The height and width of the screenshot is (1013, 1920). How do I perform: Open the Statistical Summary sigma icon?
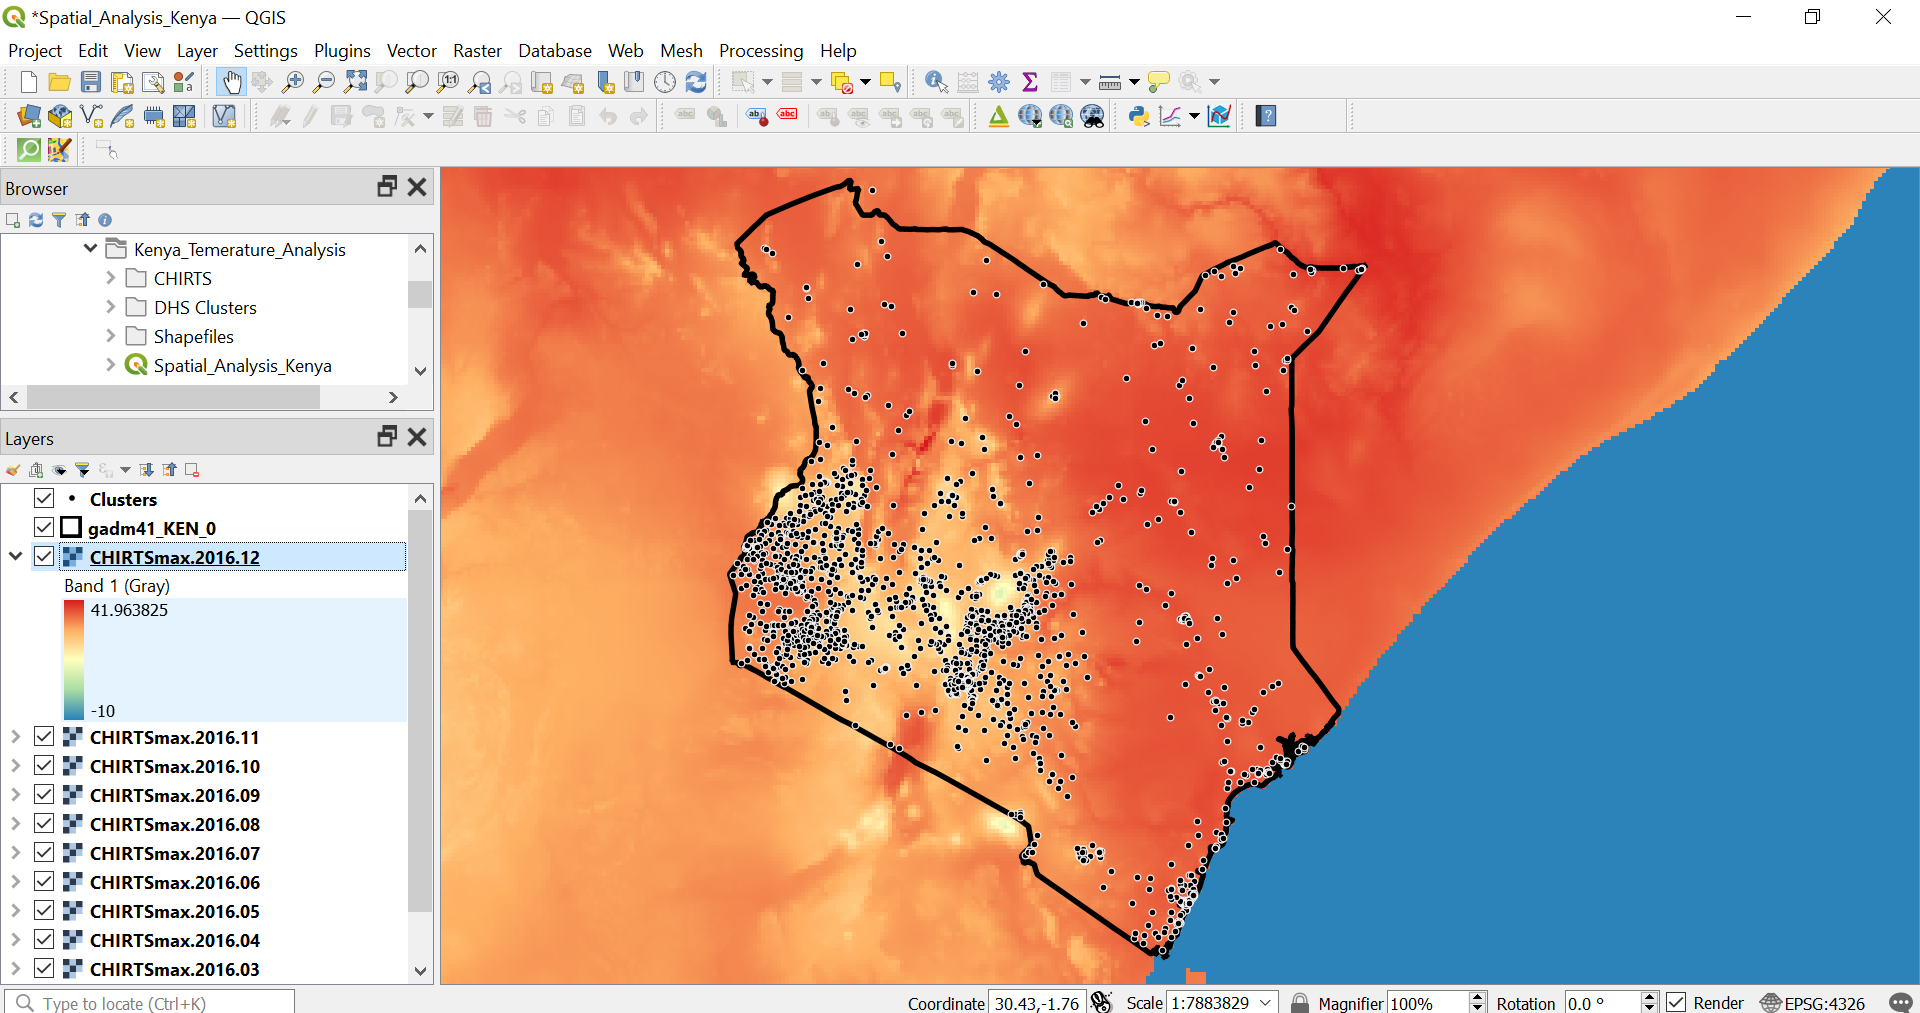pyautogui.click(x=1030, y=82)
